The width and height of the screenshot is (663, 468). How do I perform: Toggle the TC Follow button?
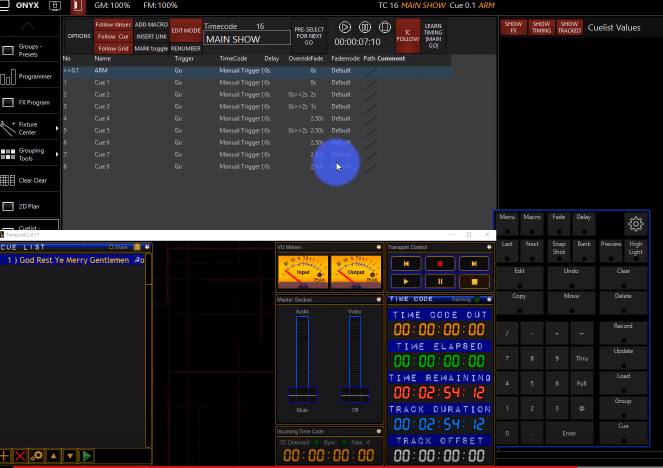pyautogui.click(x=407, y=36)
